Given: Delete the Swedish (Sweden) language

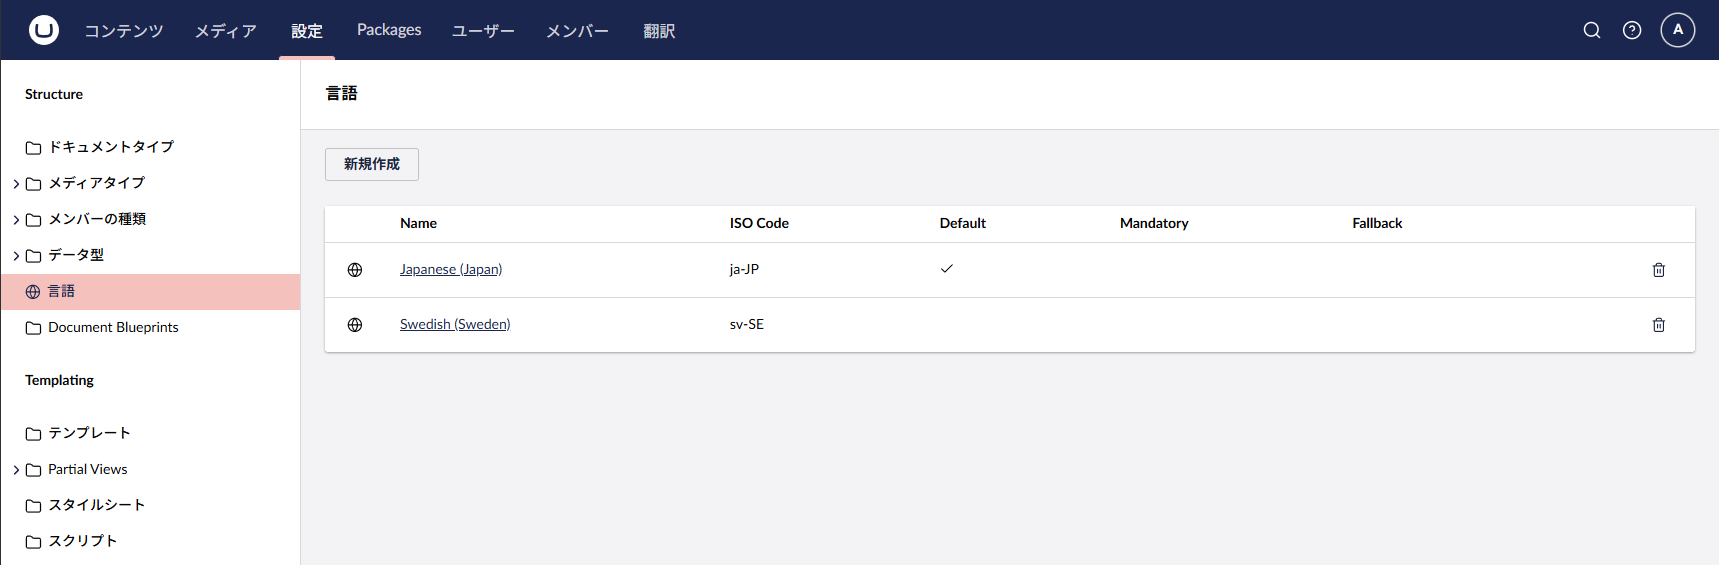Looking at the screenshot, I should tap(1659, 325).
